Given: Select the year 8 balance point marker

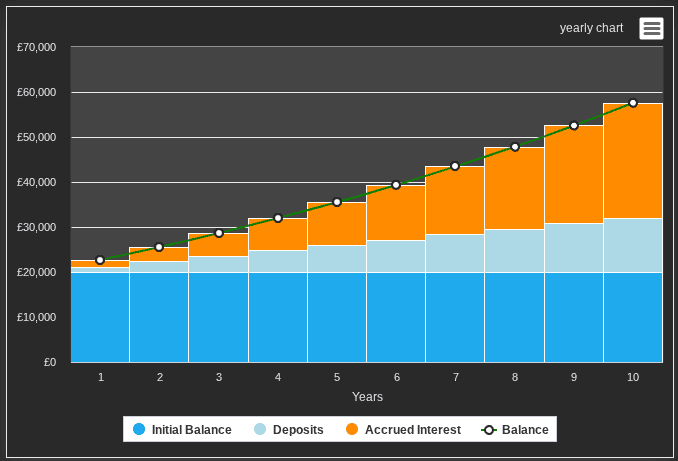Looking at the screenshot, I should (515, 147).
